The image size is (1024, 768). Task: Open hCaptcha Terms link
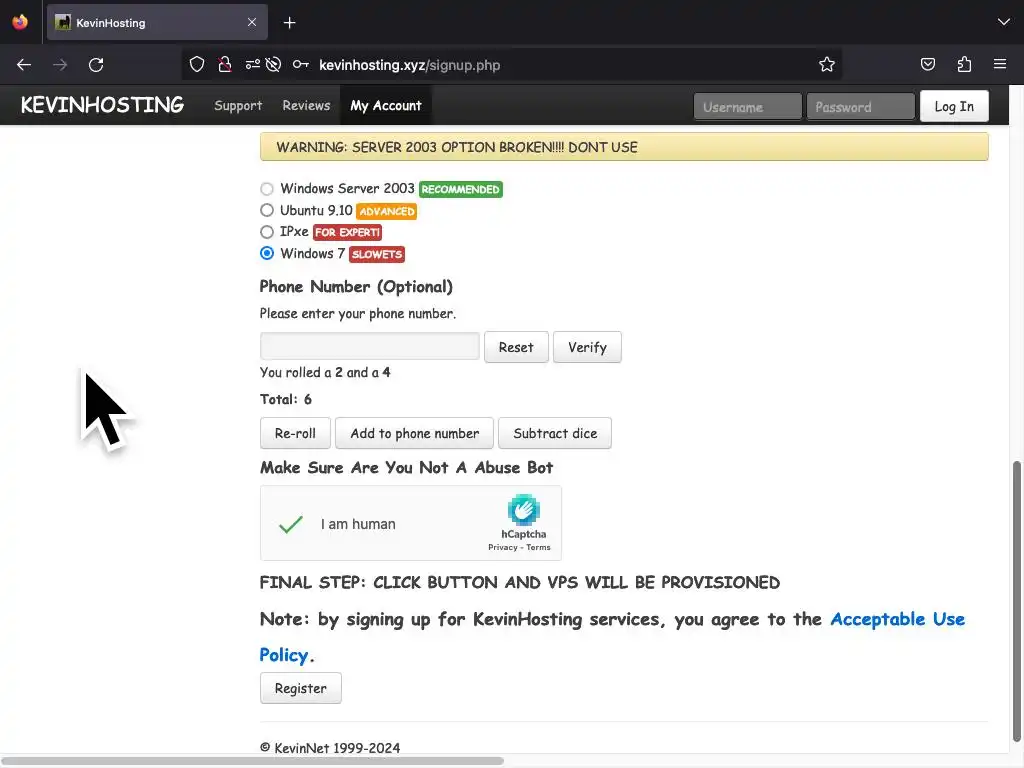coord(538,547)
